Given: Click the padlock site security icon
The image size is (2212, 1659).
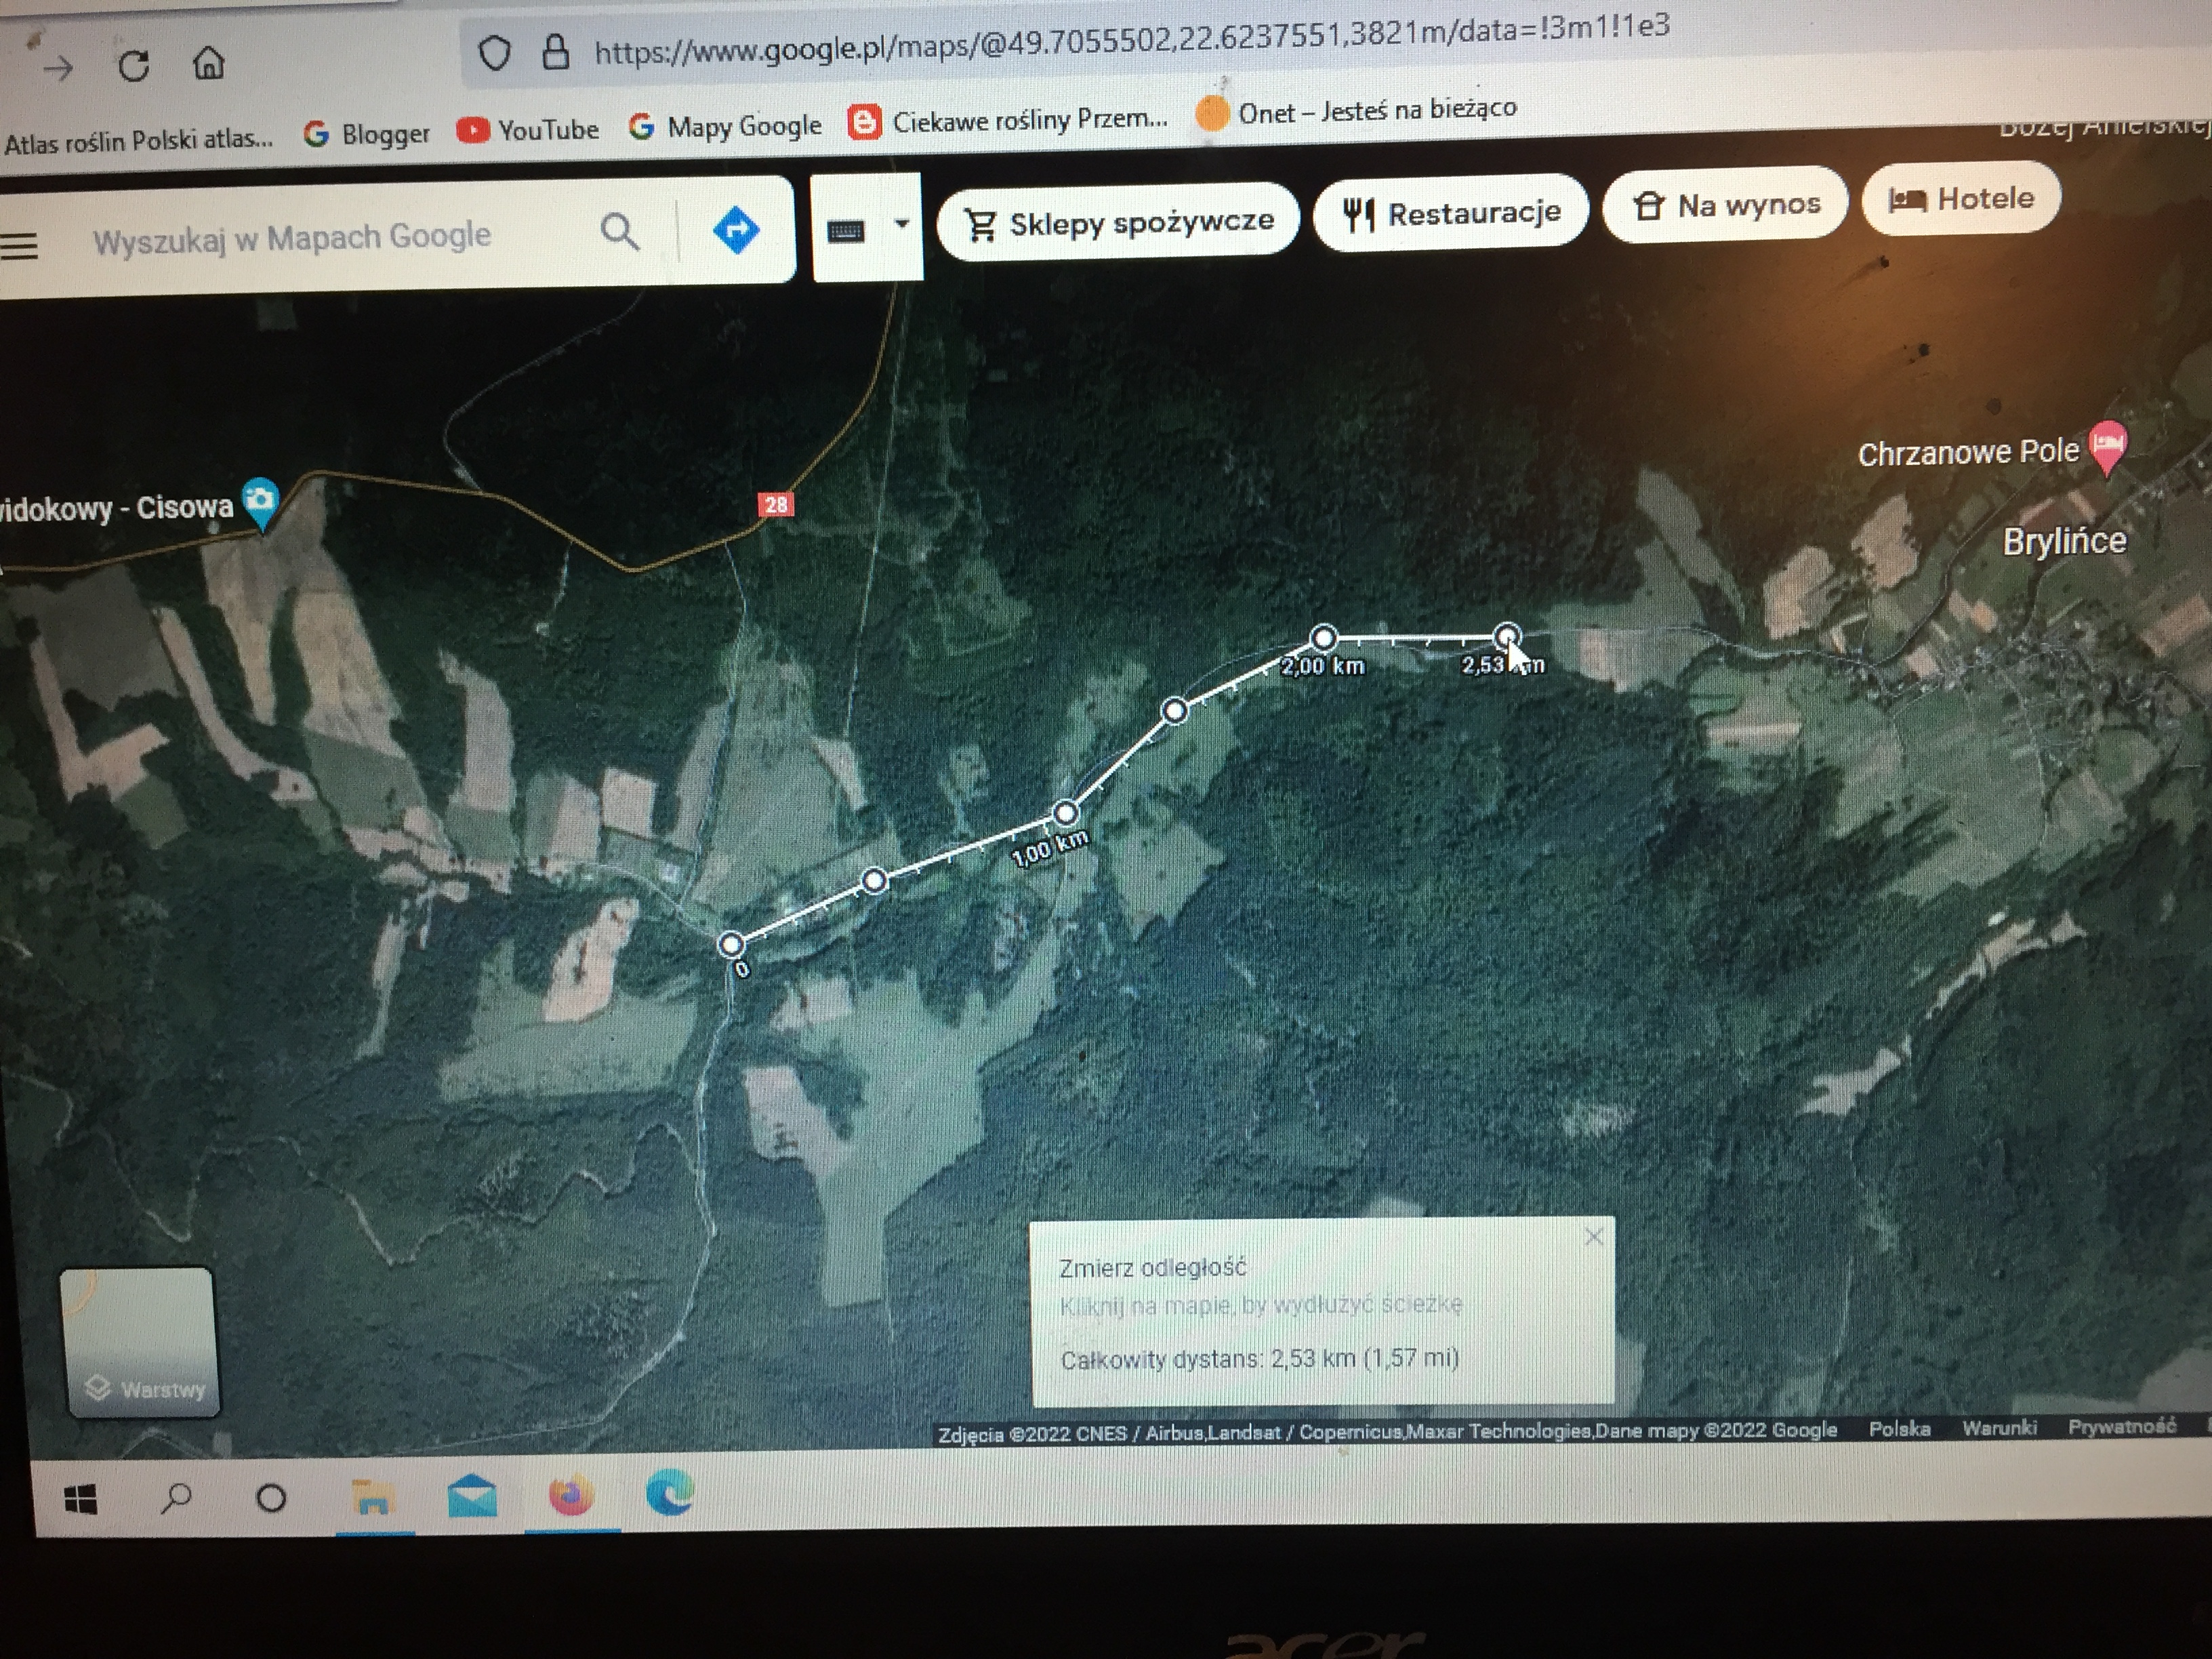Looking at the screenshot, I should coord(555,51).
